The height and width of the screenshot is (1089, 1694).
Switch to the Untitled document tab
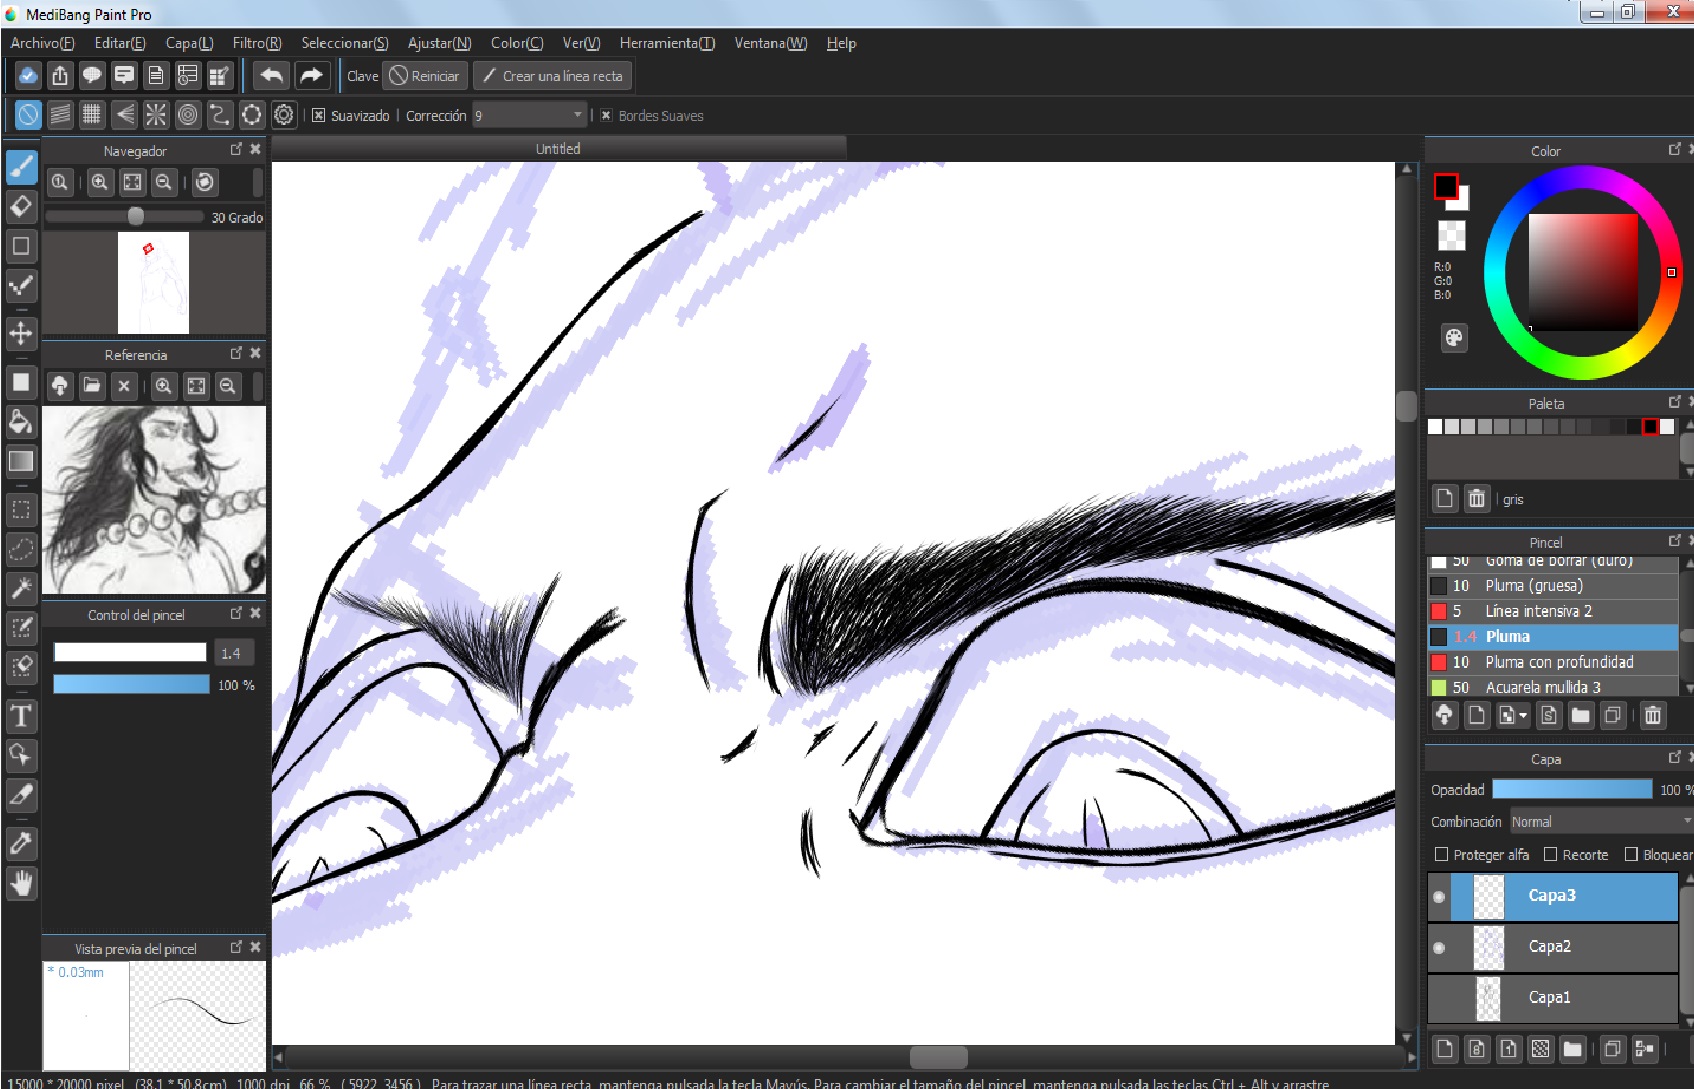click(558, 149)
